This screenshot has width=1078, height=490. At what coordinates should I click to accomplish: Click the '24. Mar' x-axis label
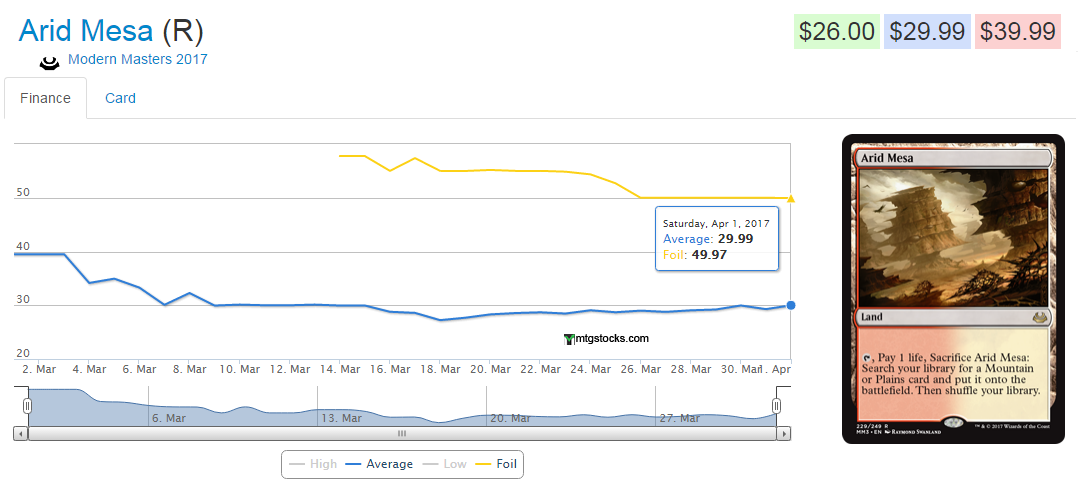click(591, 369)
